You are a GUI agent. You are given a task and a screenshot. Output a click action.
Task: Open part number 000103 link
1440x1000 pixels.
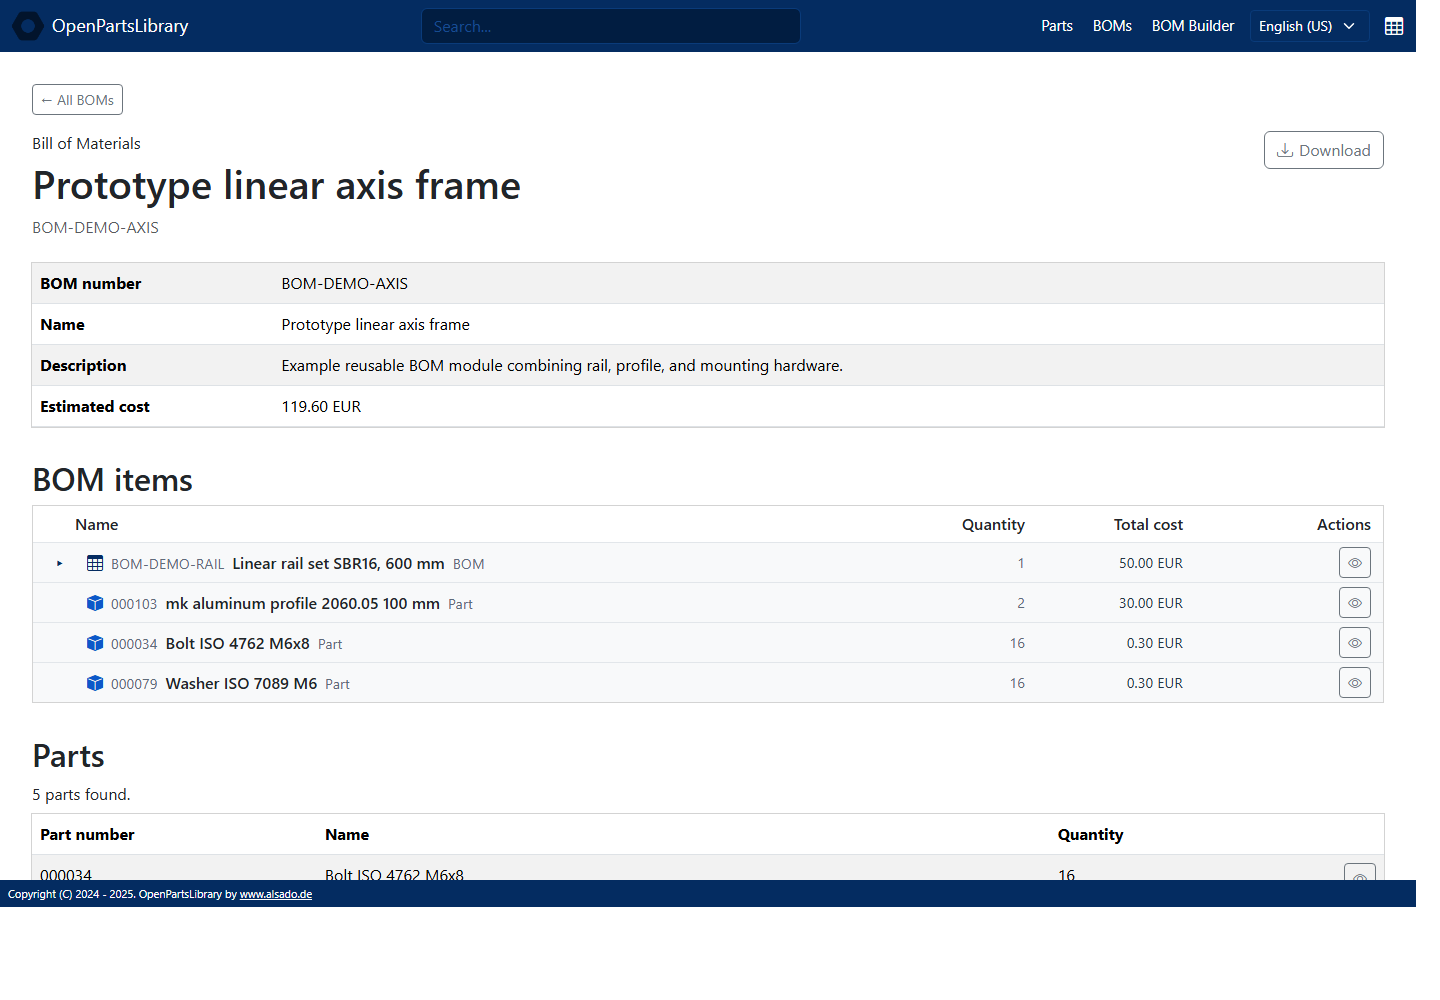[x=134, y=604]
